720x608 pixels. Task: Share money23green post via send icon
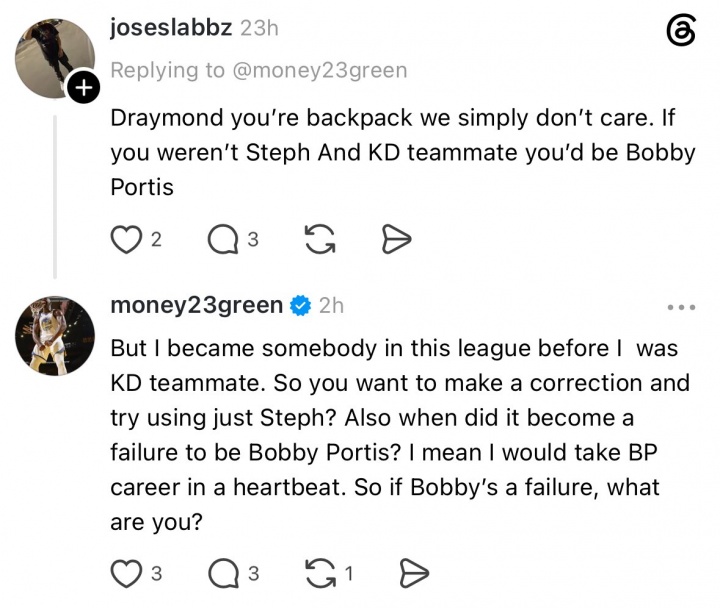414,574
